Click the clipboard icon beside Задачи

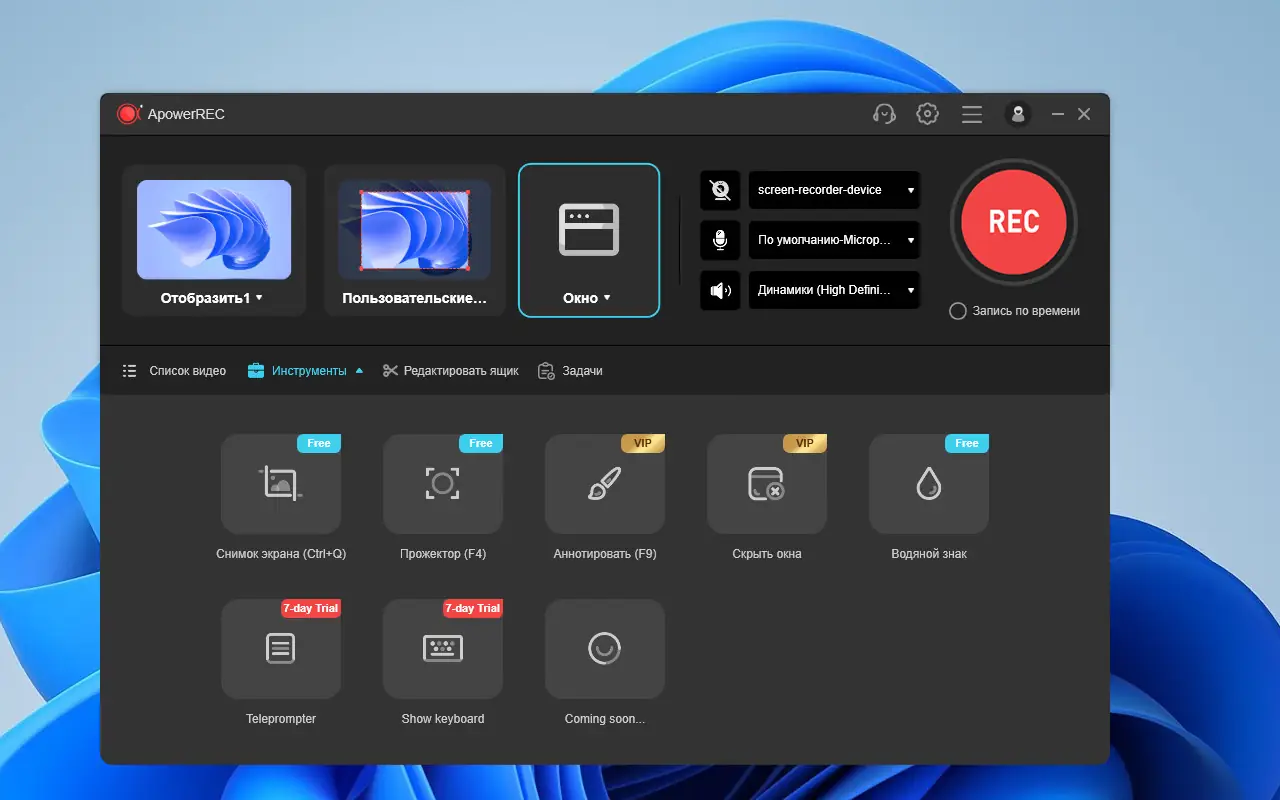[546, 371]
